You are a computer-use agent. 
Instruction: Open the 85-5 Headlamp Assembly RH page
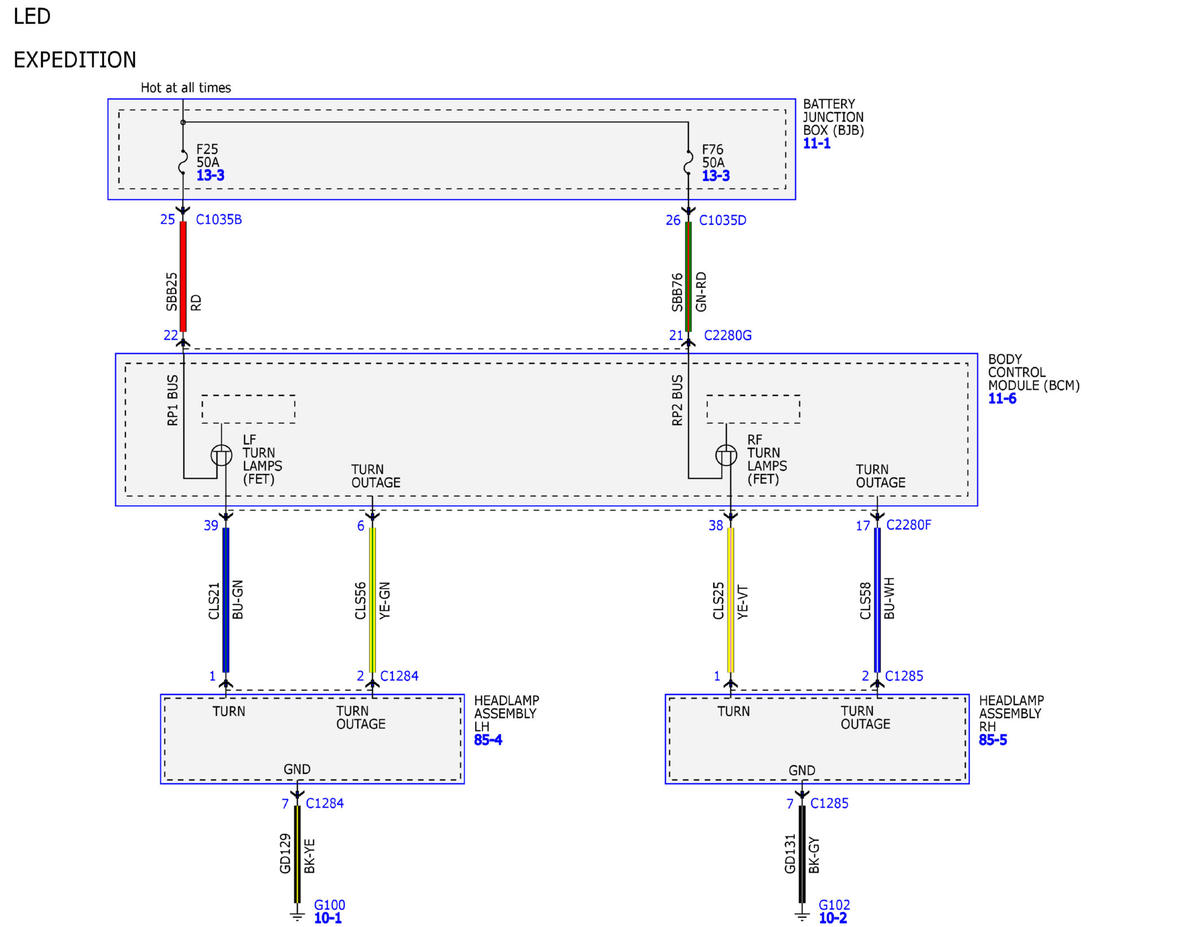click(x=993, y=741)
